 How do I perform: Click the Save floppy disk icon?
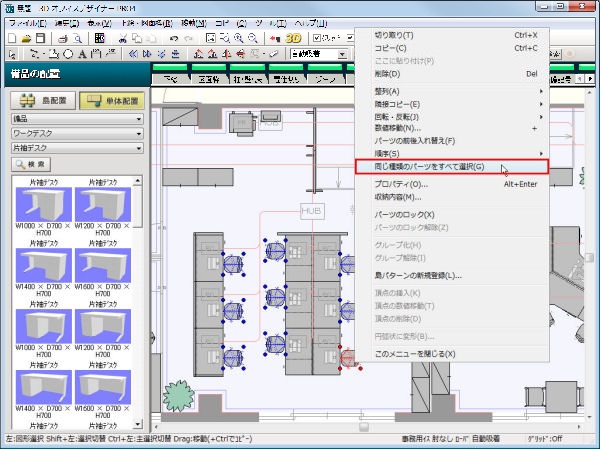41,38
